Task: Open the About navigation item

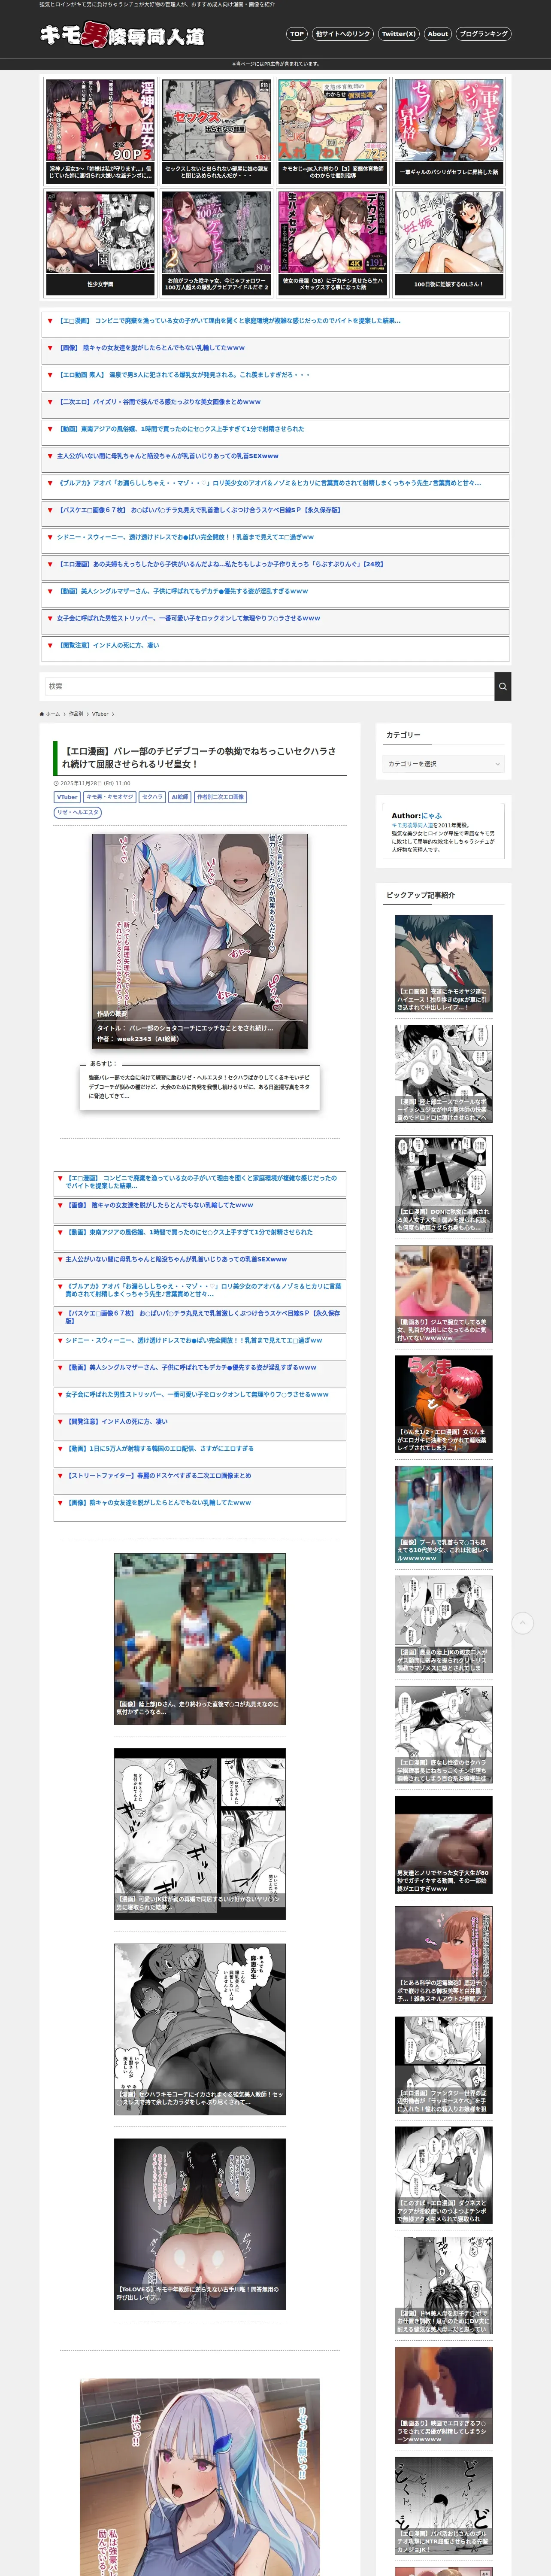Action: [x=438, y=34]
